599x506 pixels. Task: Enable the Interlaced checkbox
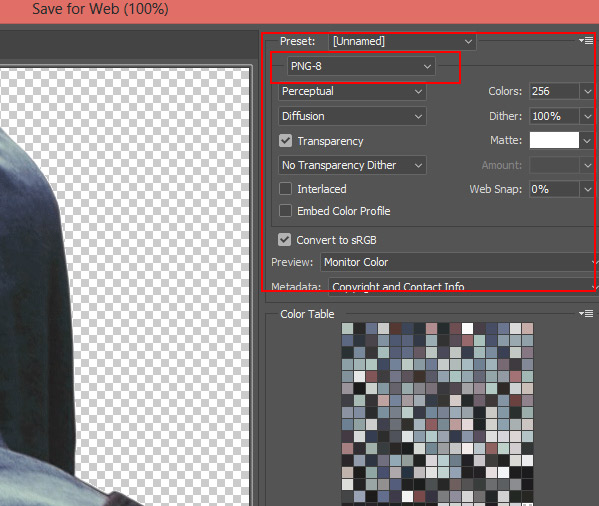[285, 189]
